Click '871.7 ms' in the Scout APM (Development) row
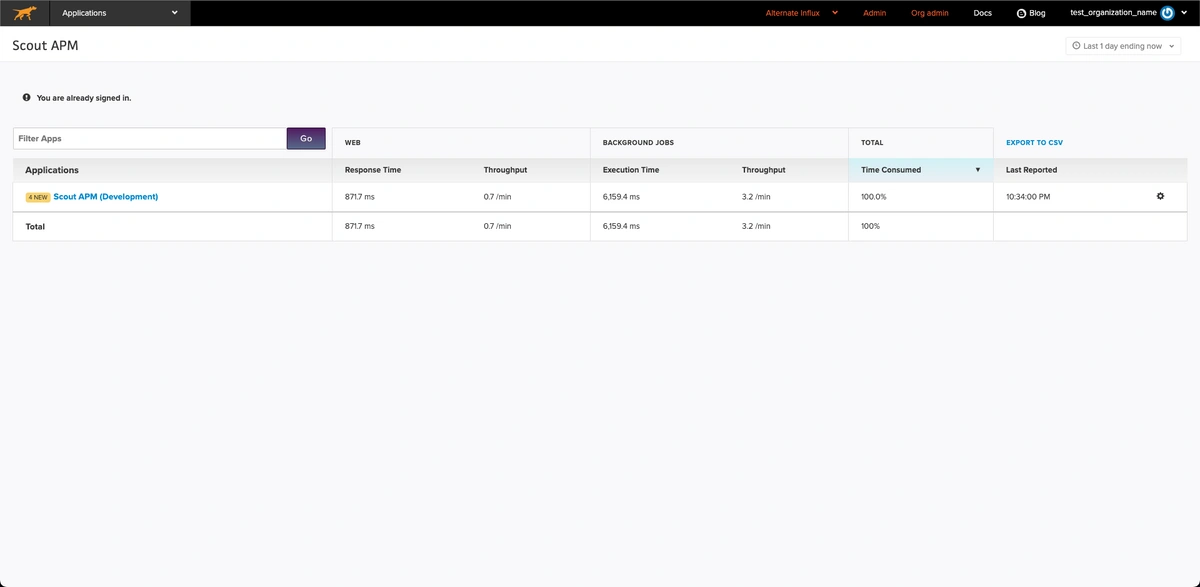 [x=360, y=197]
